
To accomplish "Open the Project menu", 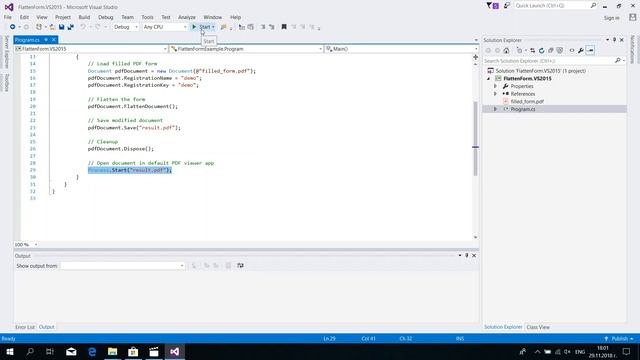I will click(x=63, y=17).
